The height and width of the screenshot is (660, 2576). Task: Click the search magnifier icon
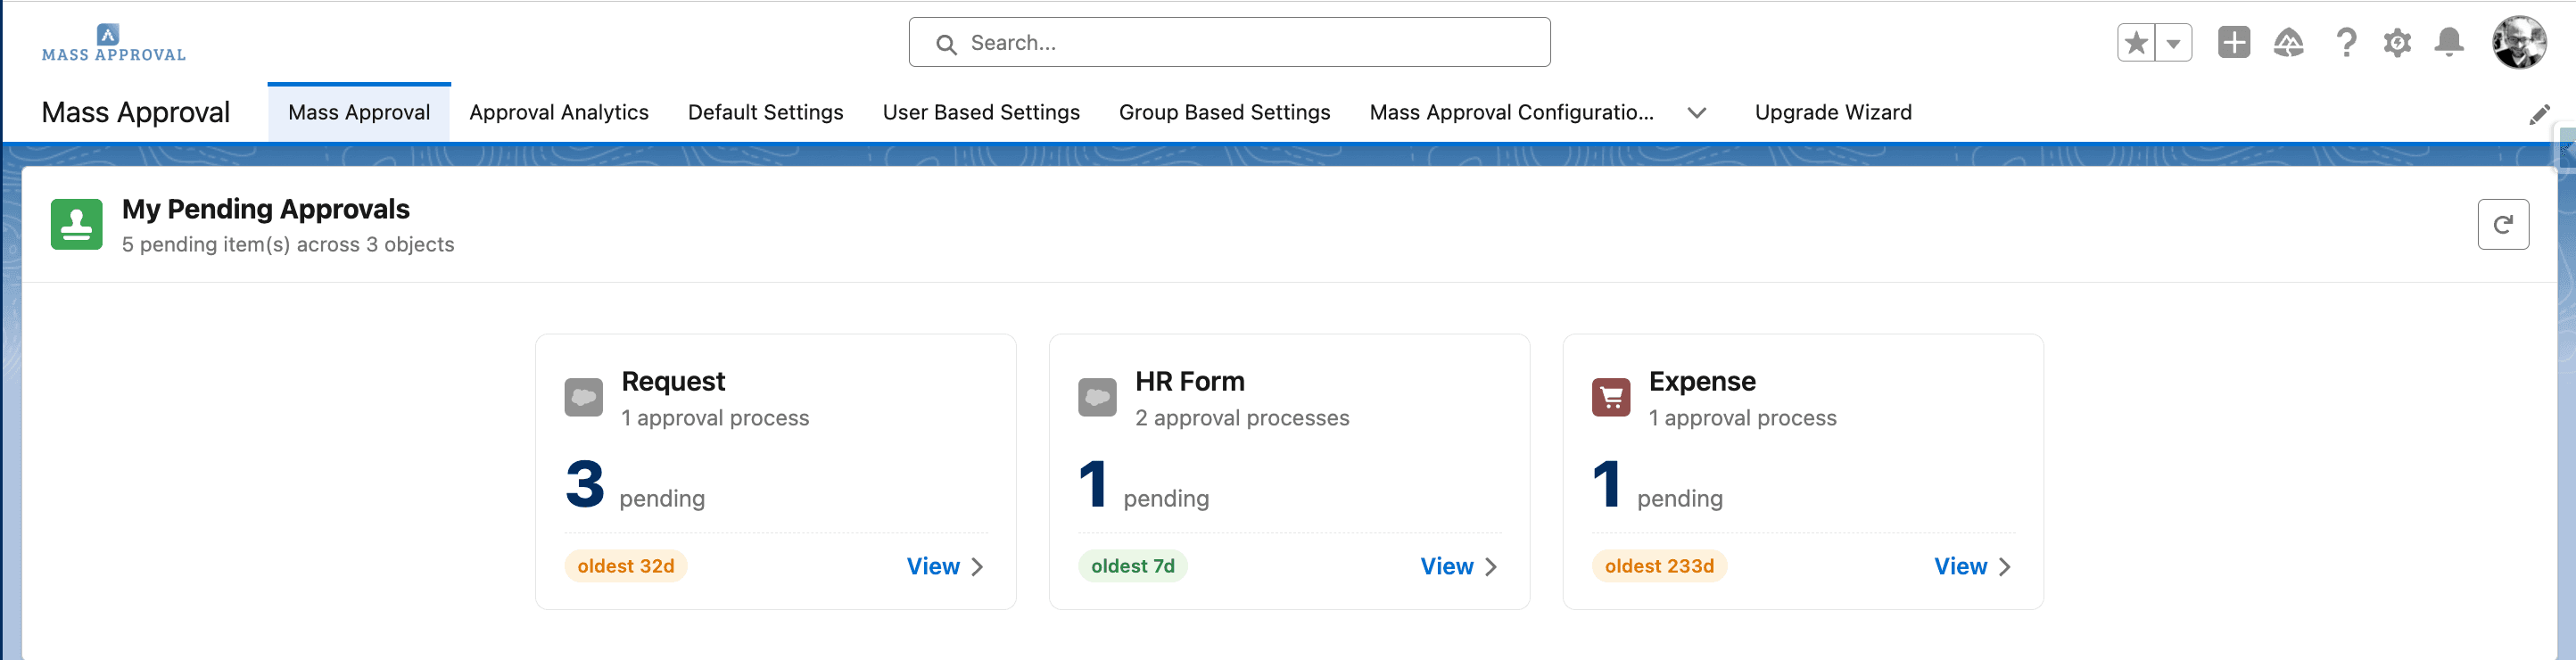pyautogui.click(x=945, y=44)
